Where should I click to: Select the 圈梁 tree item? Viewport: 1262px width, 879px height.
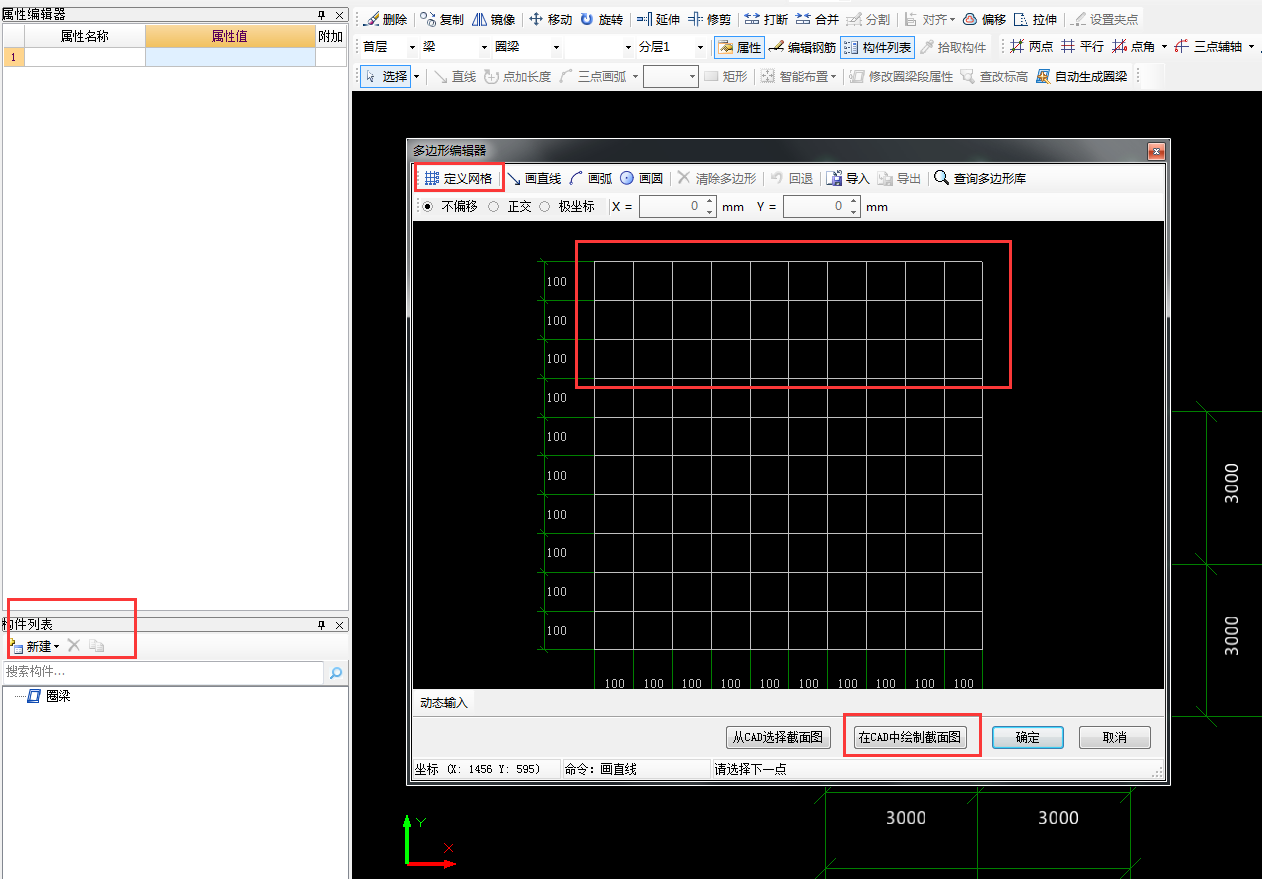click(x=58, y=696)
